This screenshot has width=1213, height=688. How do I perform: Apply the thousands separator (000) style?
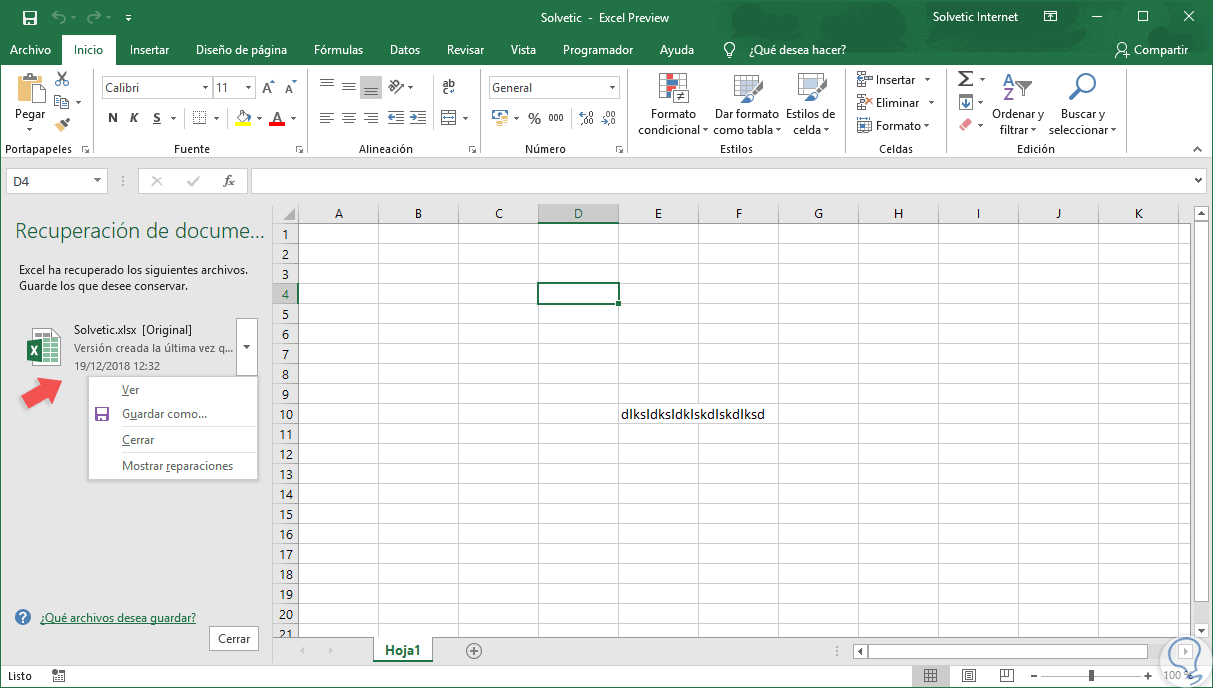click(x=556, y=118)
